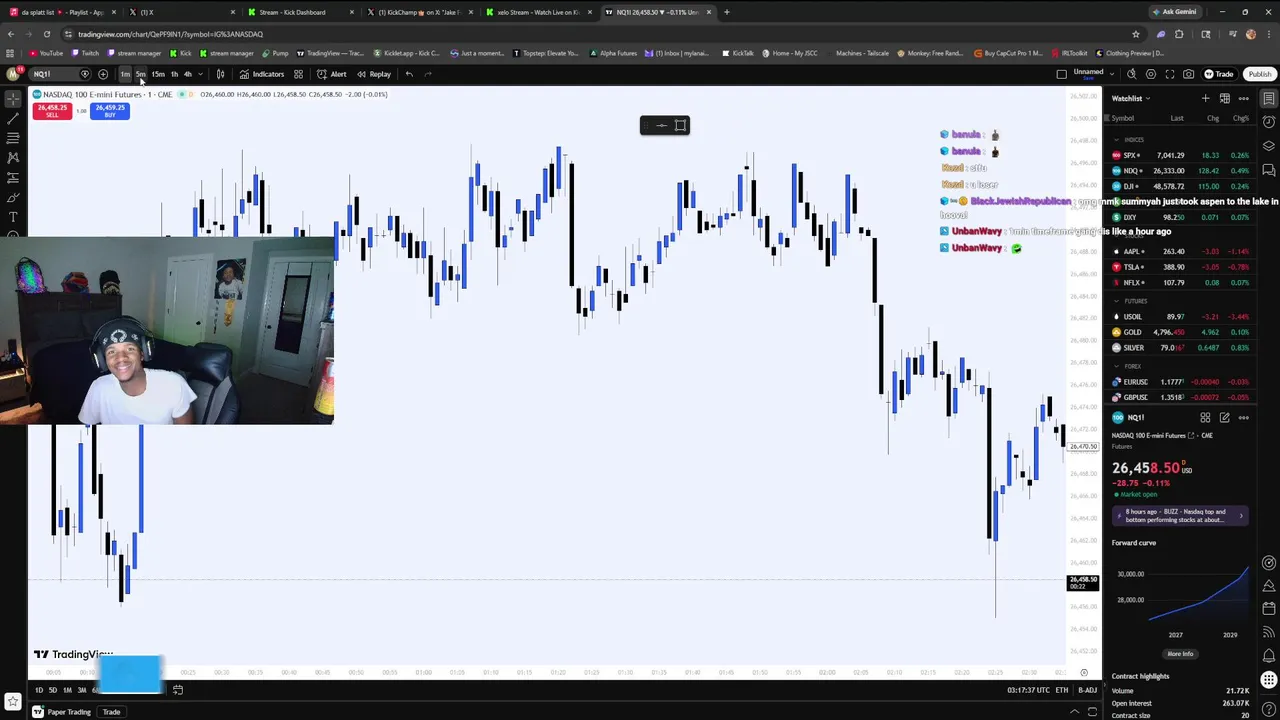
Task: Open the indicator templates grid icon
Action: pos(298,74)
